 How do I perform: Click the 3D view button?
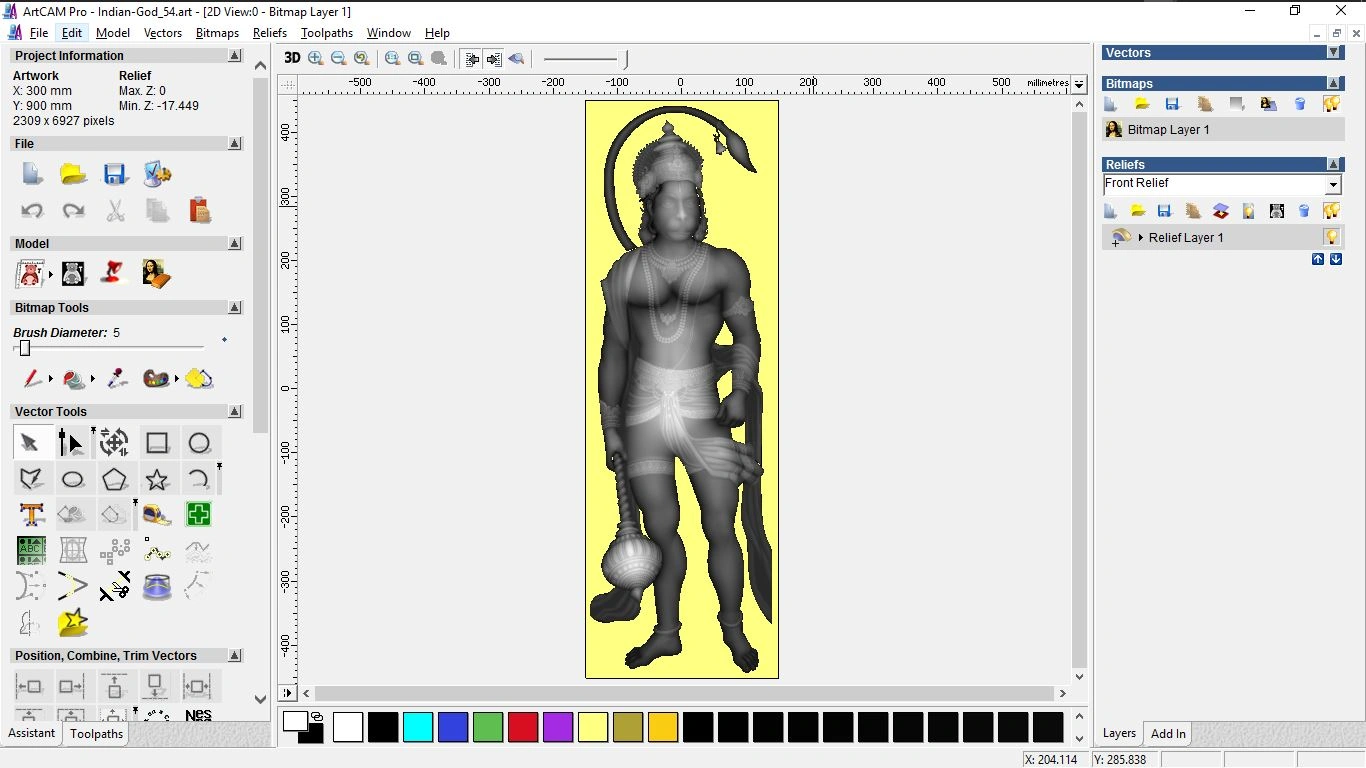(291, 58)
